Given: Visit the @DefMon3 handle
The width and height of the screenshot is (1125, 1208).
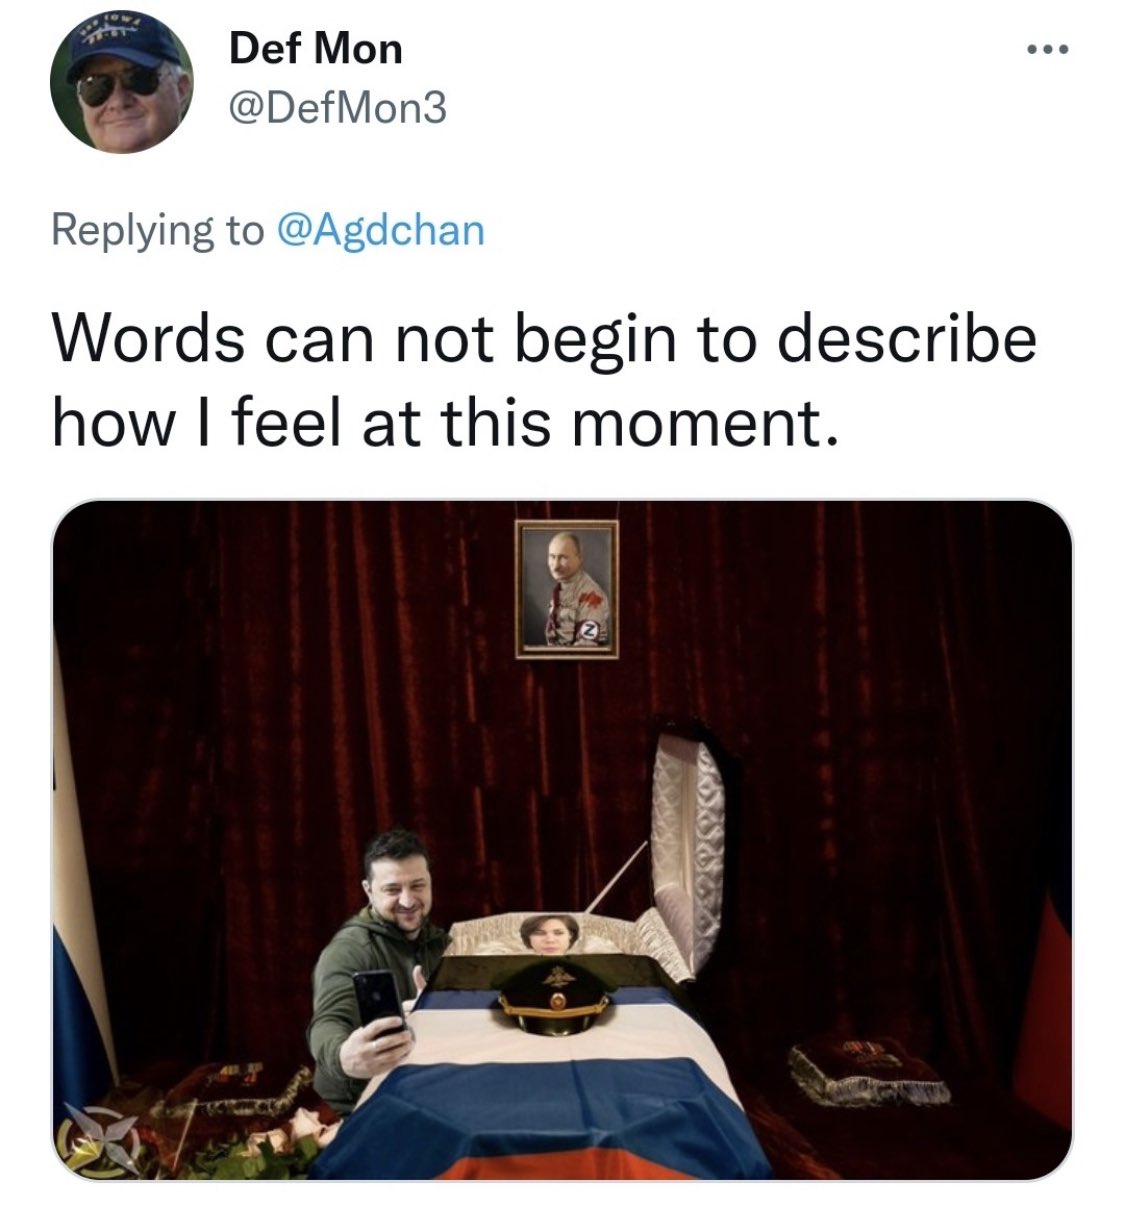Looking at the screenshot, I should tap(337, 107).
